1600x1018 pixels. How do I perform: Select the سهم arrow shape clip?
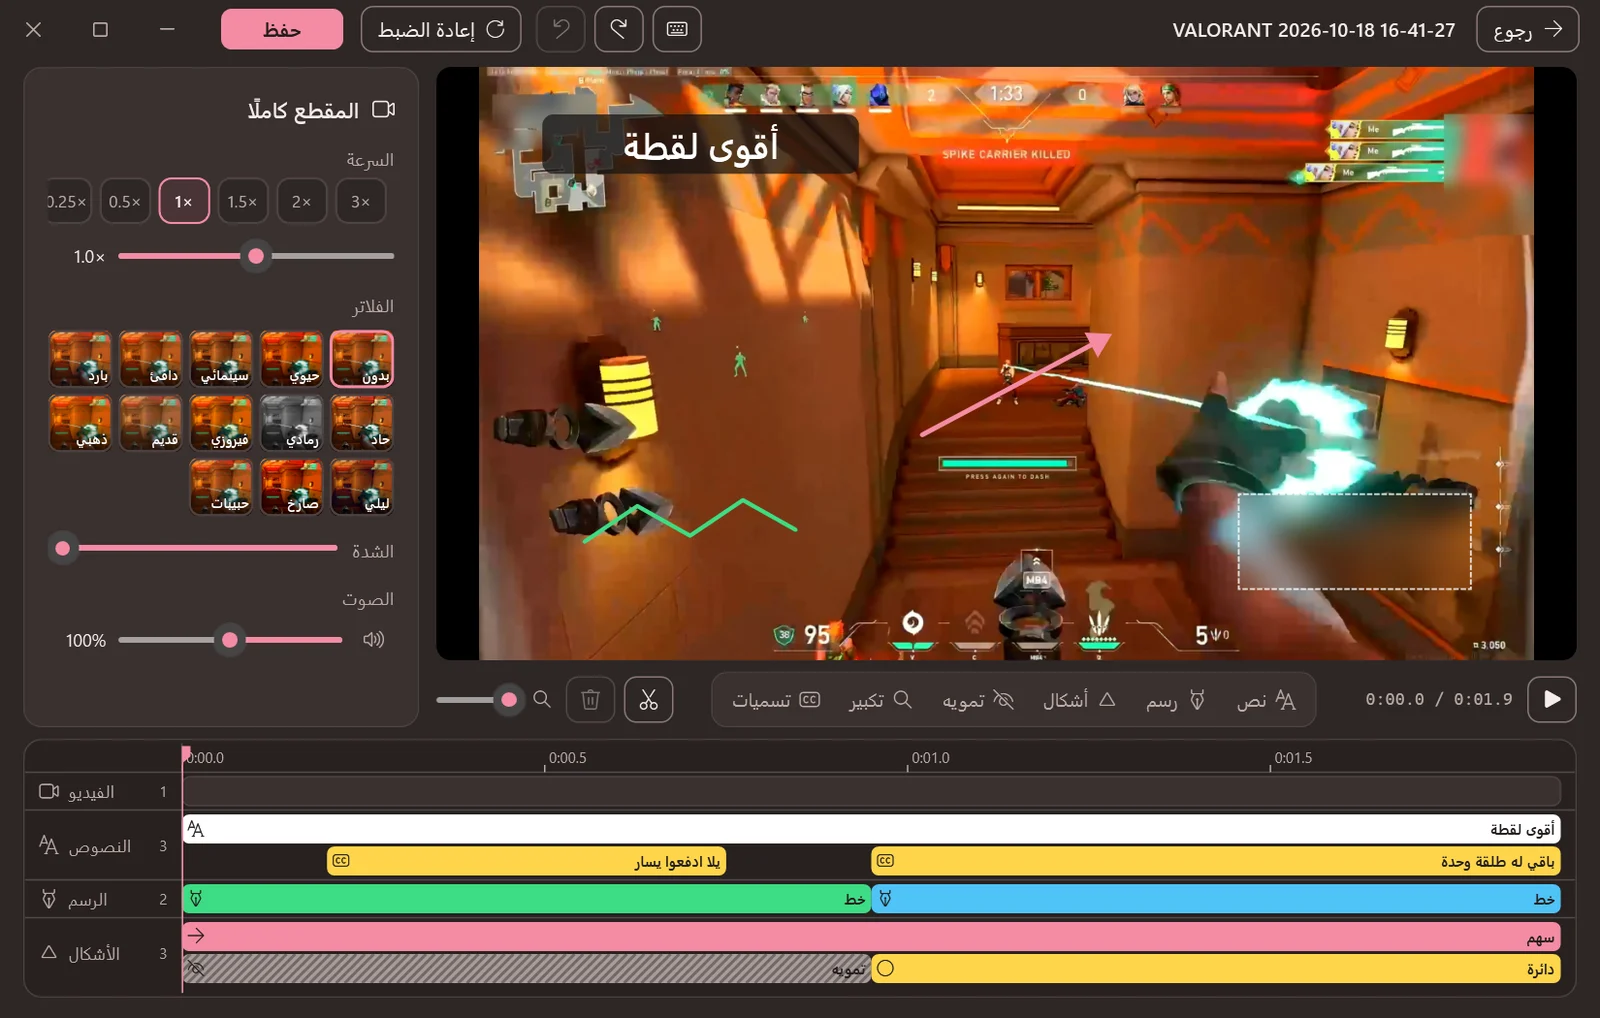coord(871,937)
